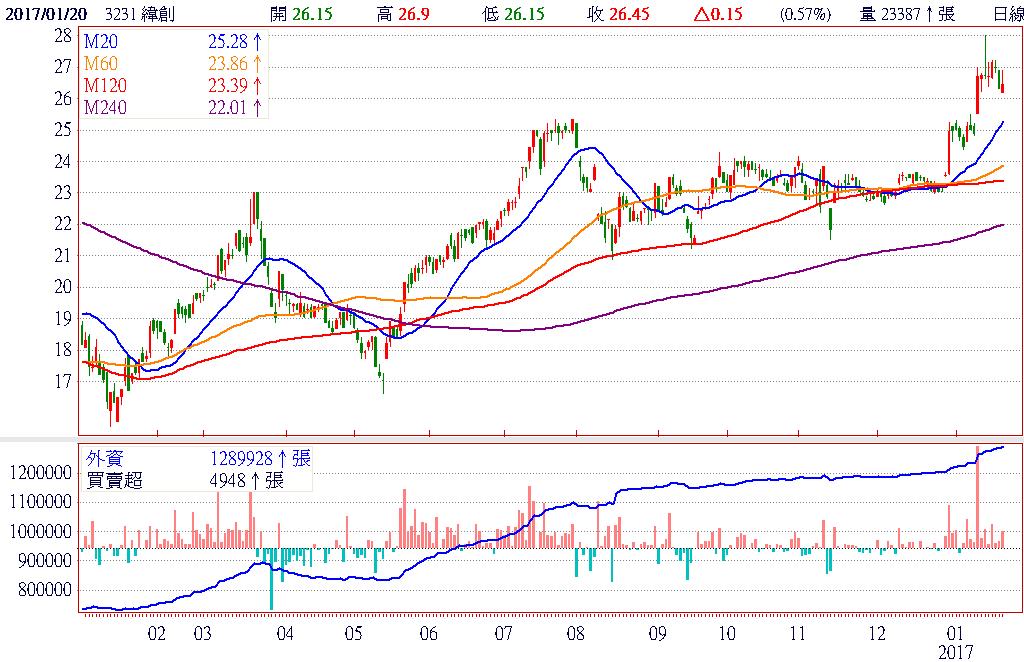Select the M60 moving average legend

click(101, 63)
